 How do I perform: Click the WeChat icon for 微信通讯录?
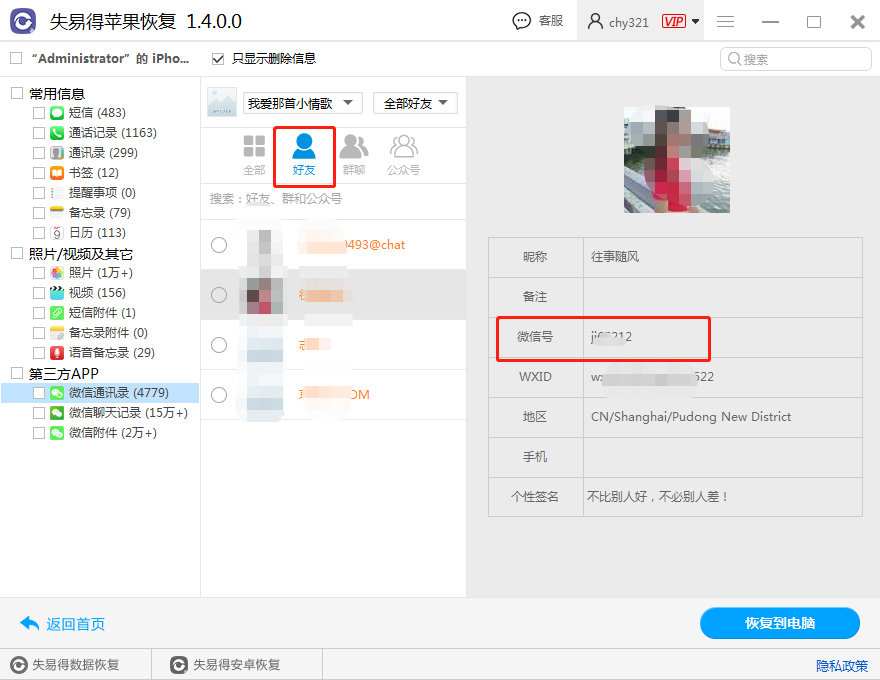pyautogui.click(x=57, y=393)
